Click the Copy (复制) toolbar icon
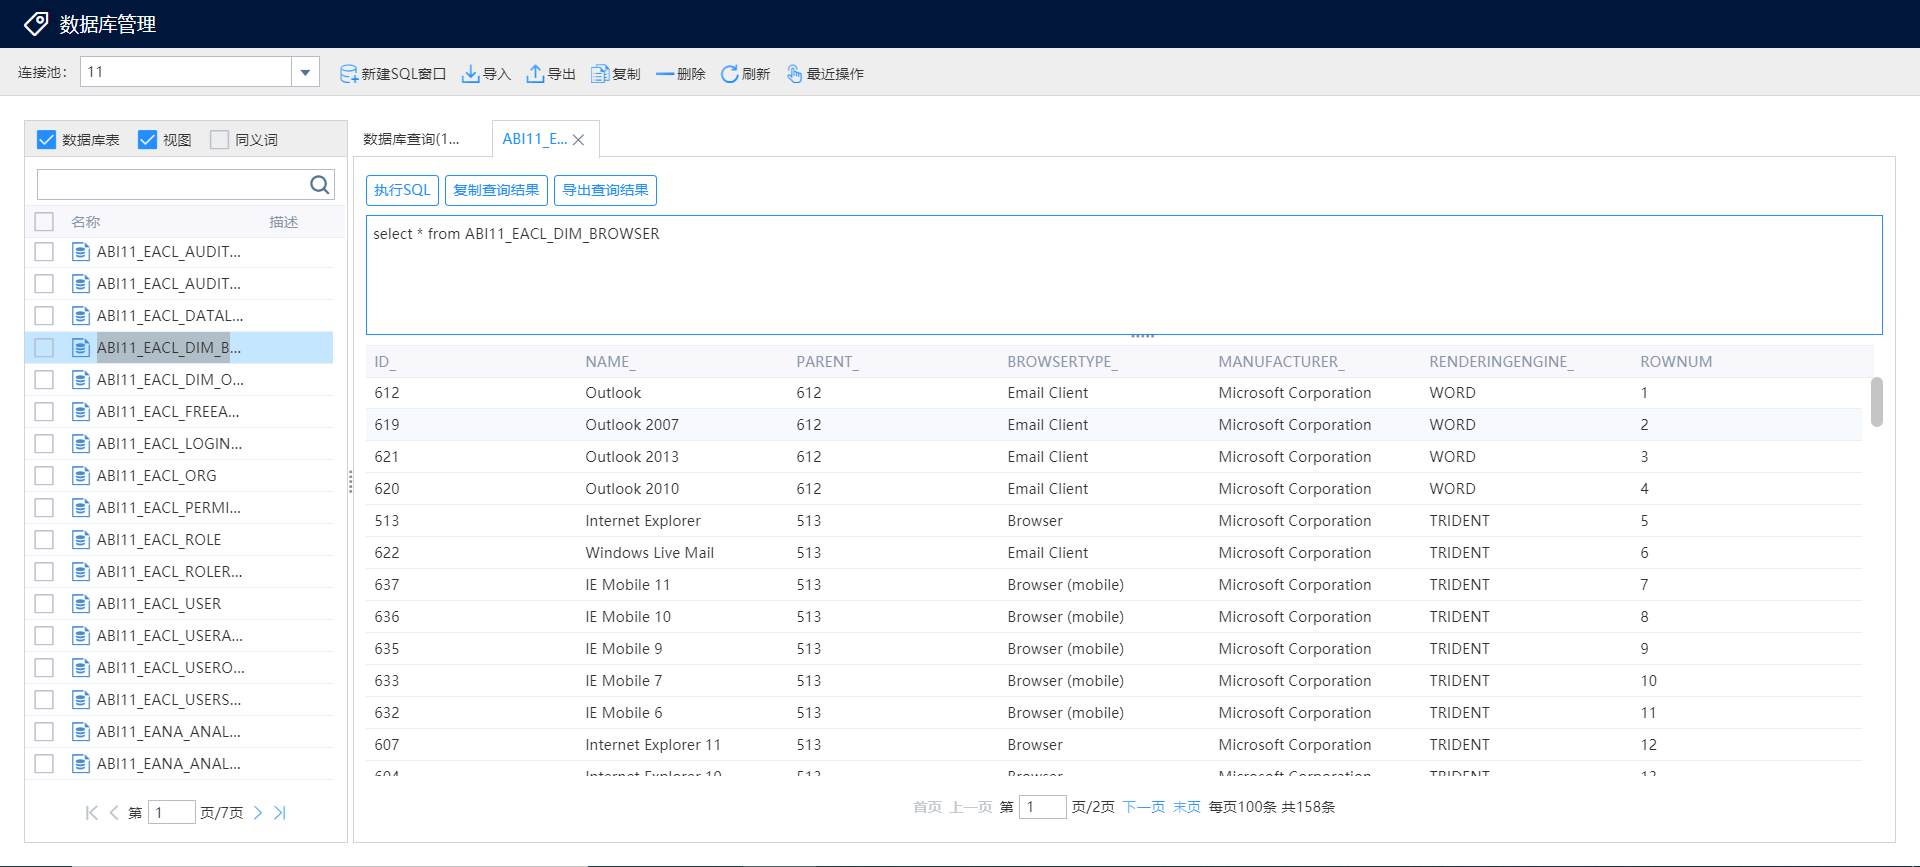Screen dimensions: 1920x867 (600, 74)
